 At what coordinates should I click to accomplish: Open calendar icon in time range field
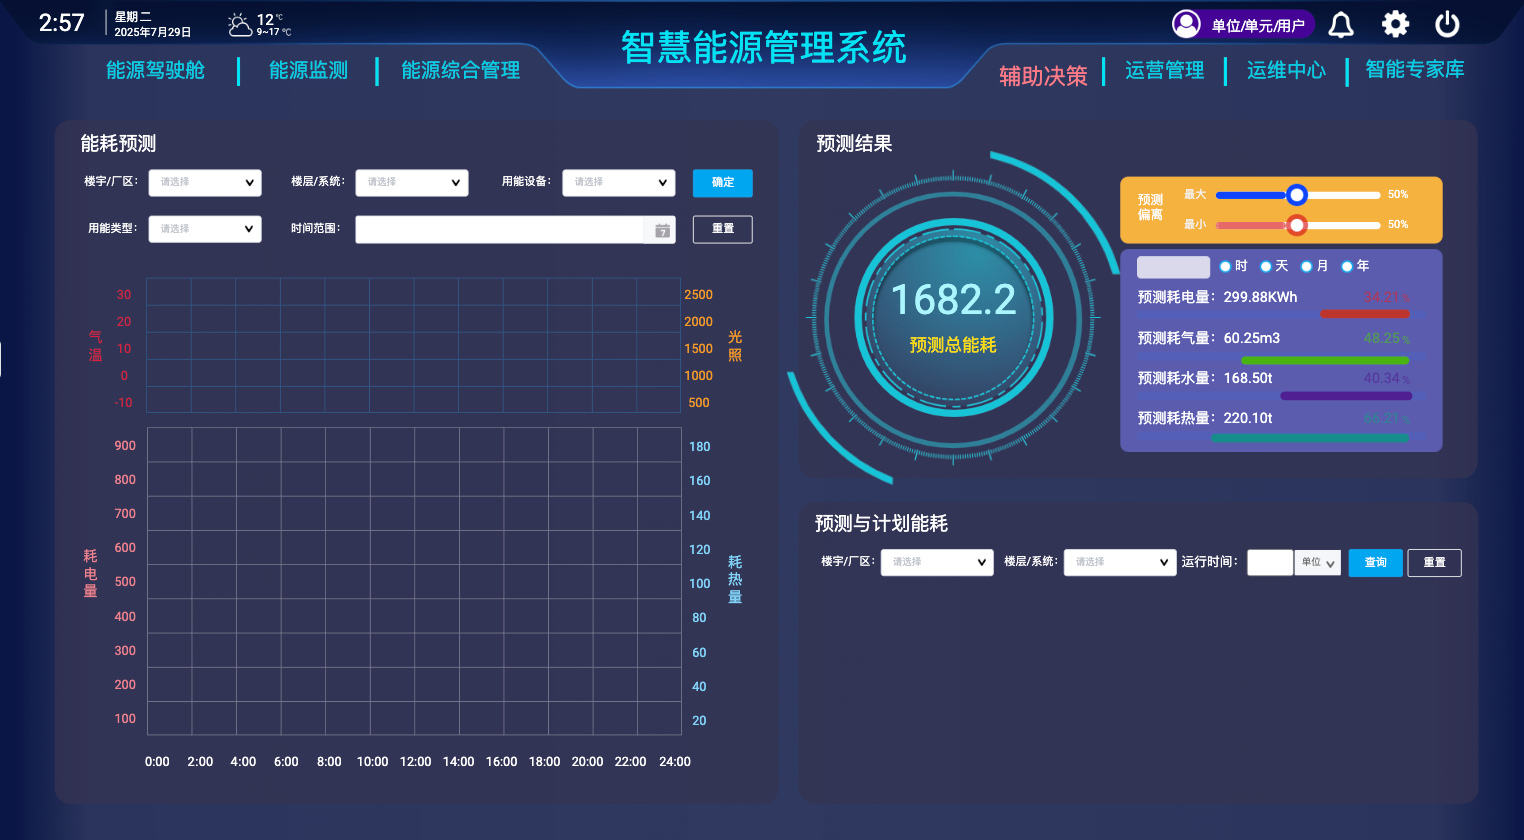click(662, 230)
